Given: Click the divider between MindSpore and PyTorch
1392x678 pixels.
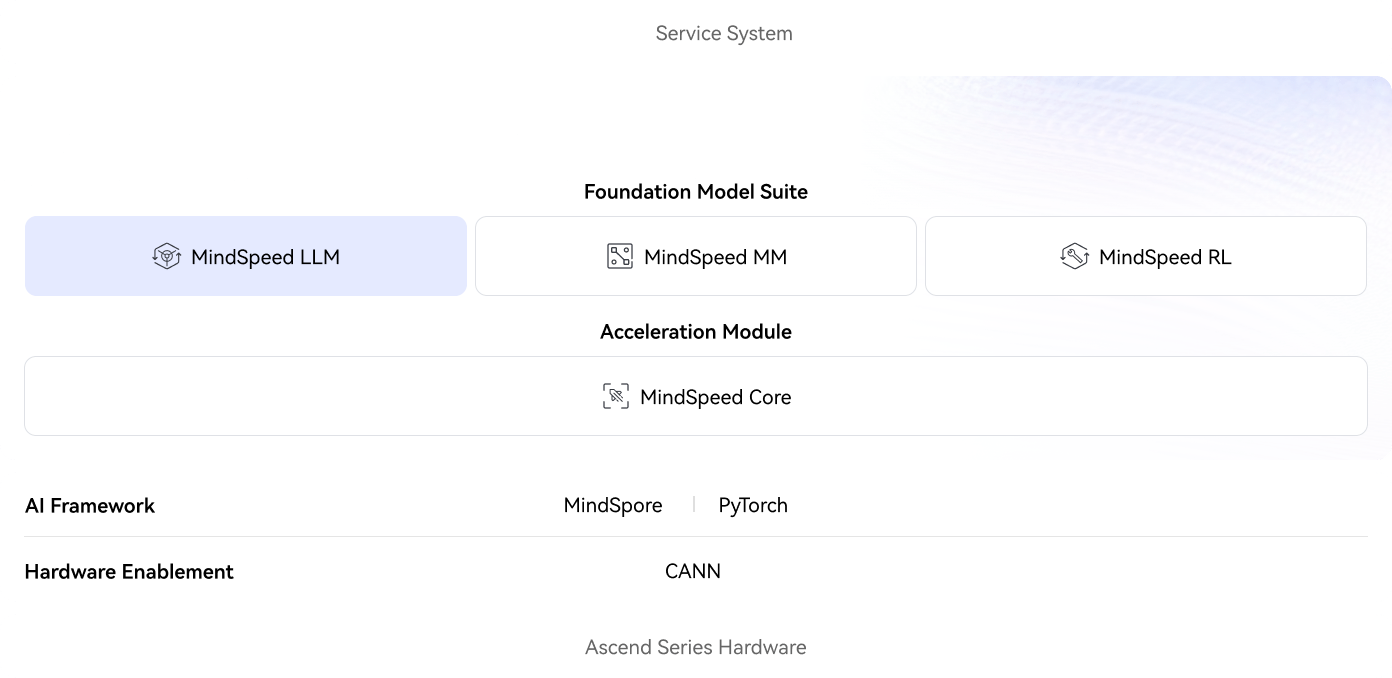Looking at the screenshot, I should coord(693,505).
